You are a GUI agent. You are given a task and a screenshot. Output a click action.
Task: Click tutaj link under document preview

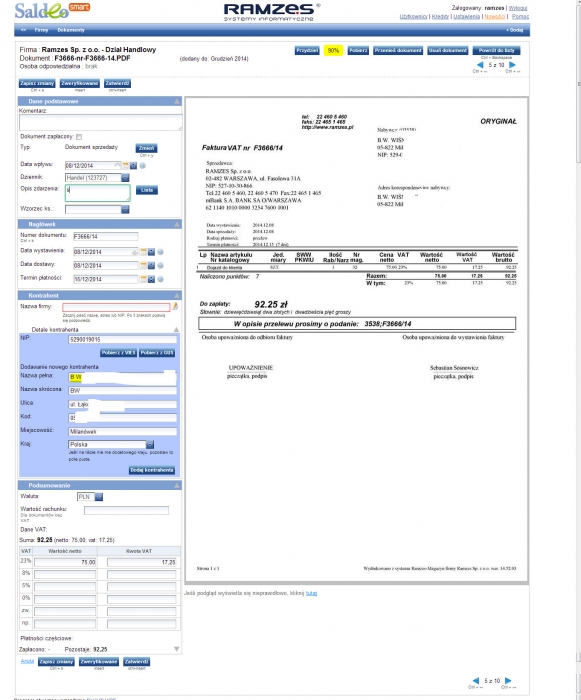click(311, 593)
